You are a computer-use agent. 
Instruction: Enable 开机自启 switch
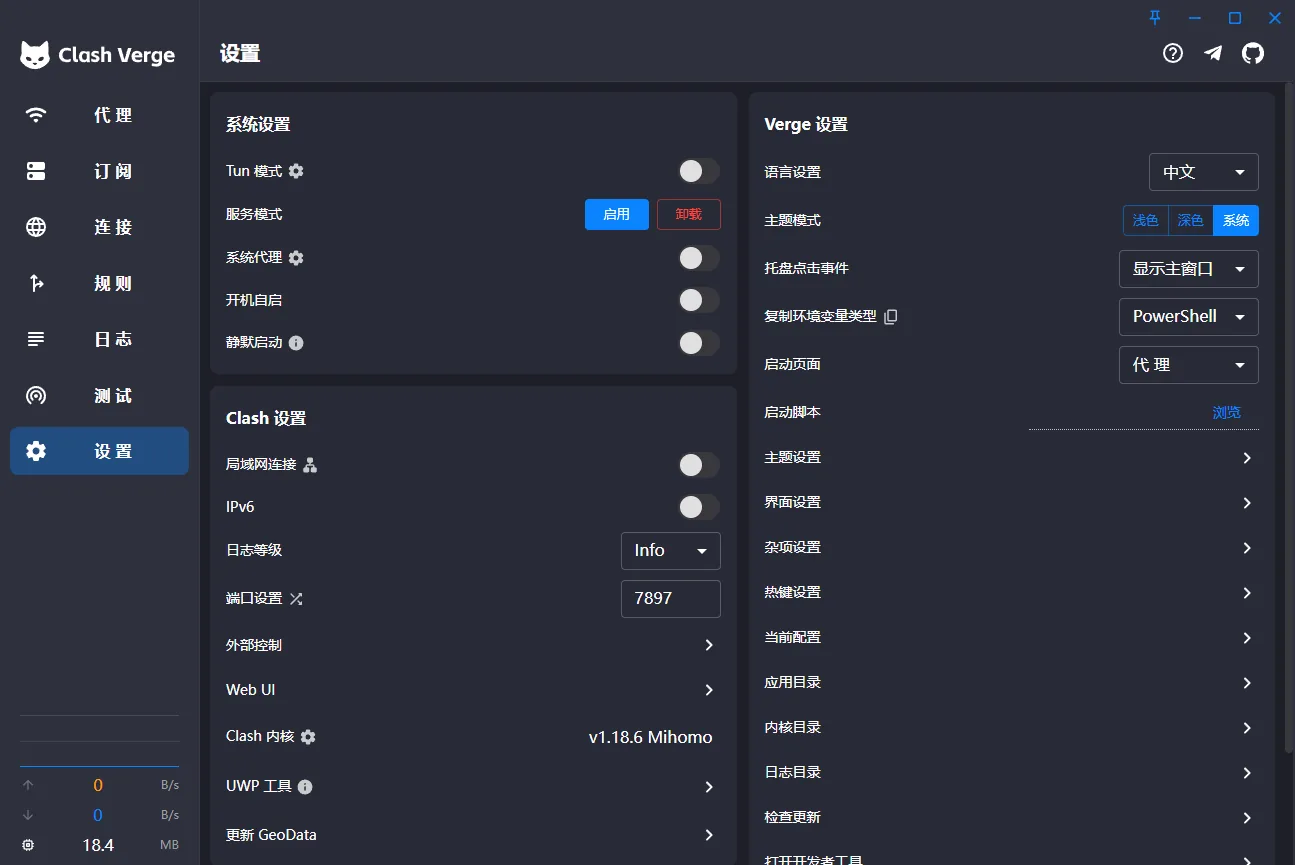coord(699,300)
